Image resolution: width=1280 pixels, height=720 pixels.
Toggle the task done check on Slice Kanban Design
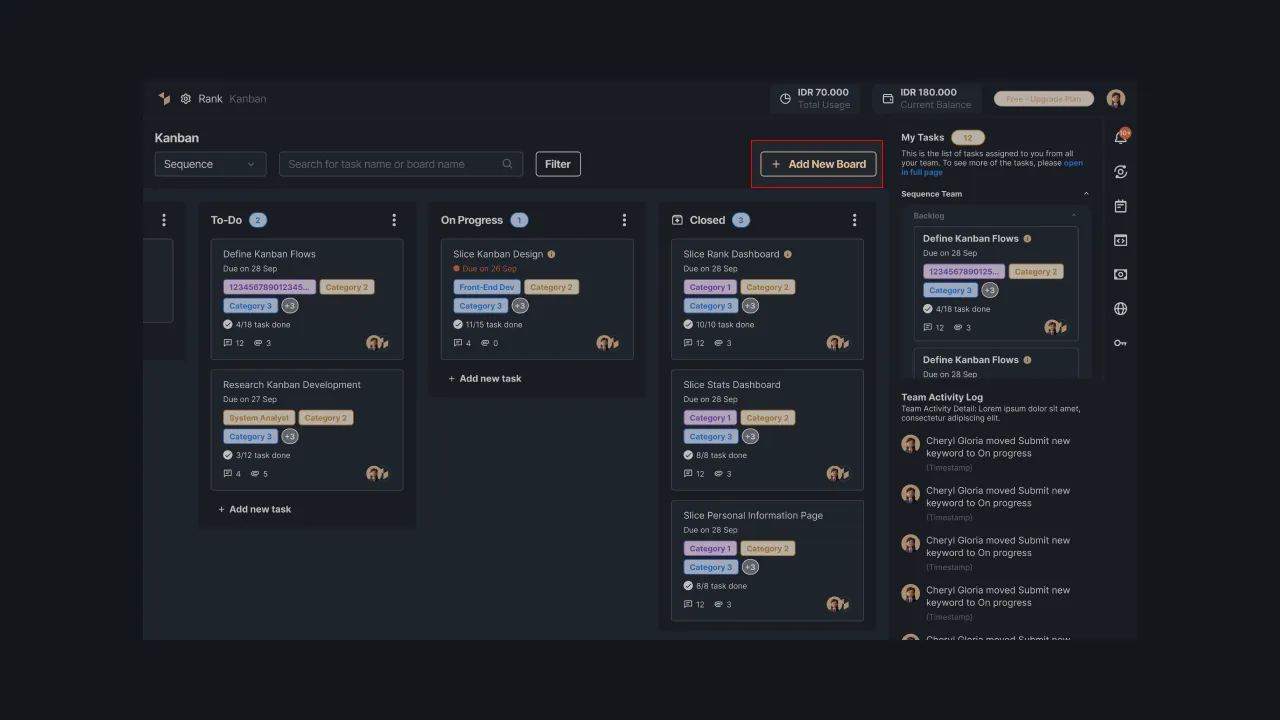(457, 324)
